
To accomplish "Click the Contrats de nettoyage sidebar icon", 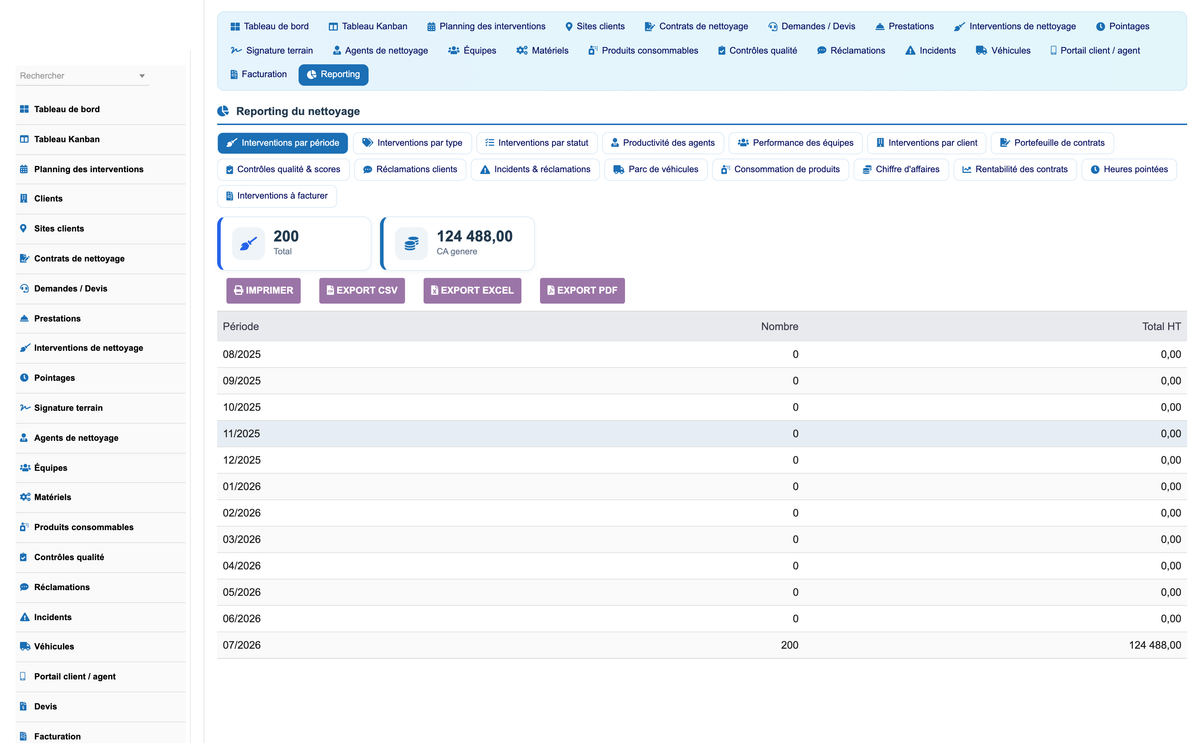I will (24, 259).
